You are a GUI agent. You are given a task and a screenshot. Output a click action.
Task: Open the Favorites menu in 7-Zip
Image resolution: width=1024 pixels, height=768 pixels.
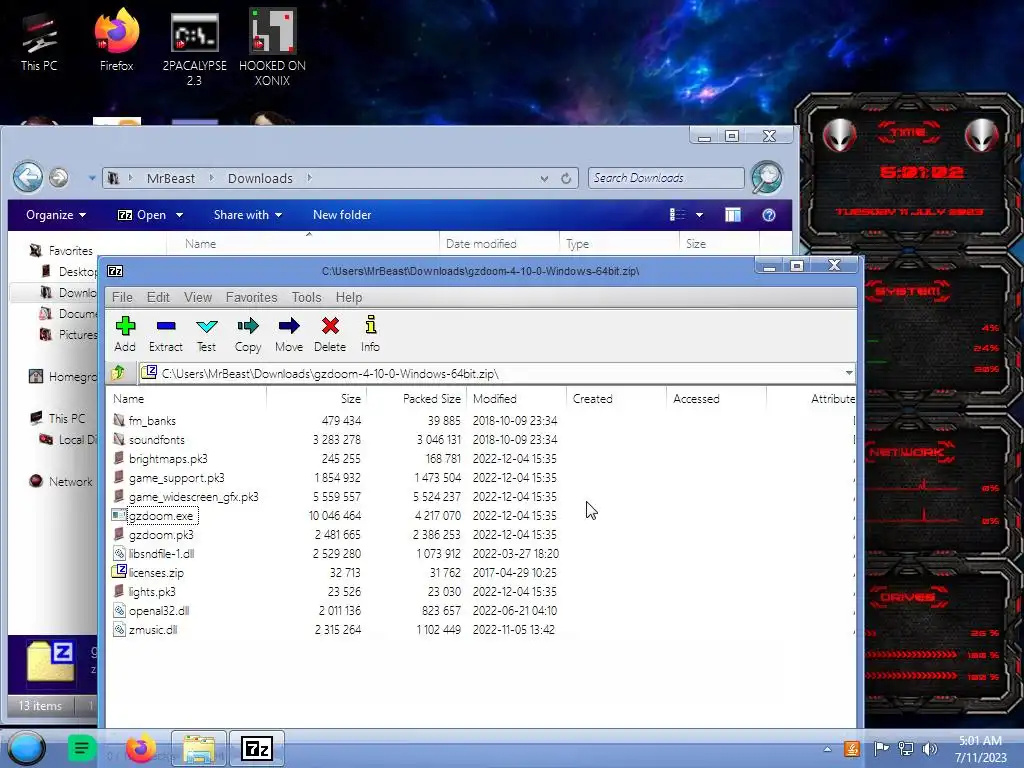[251, 297]
